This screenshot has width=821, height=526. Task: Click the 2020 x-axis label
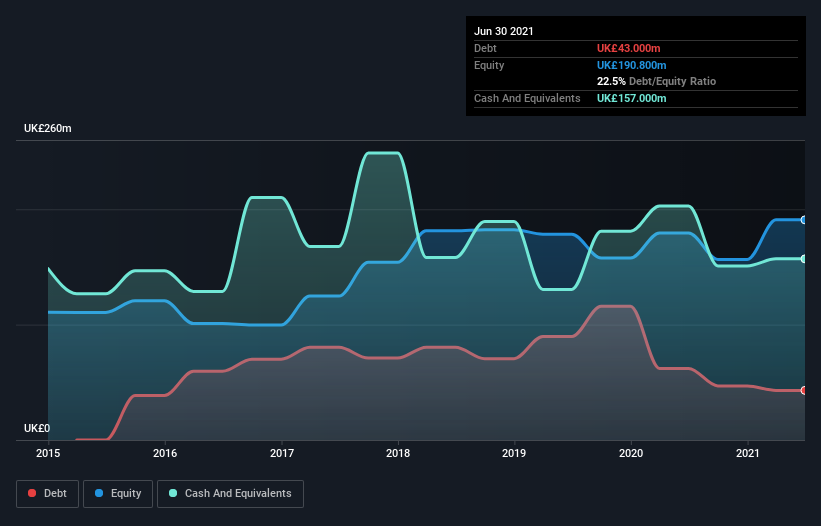tap(631, 453)
